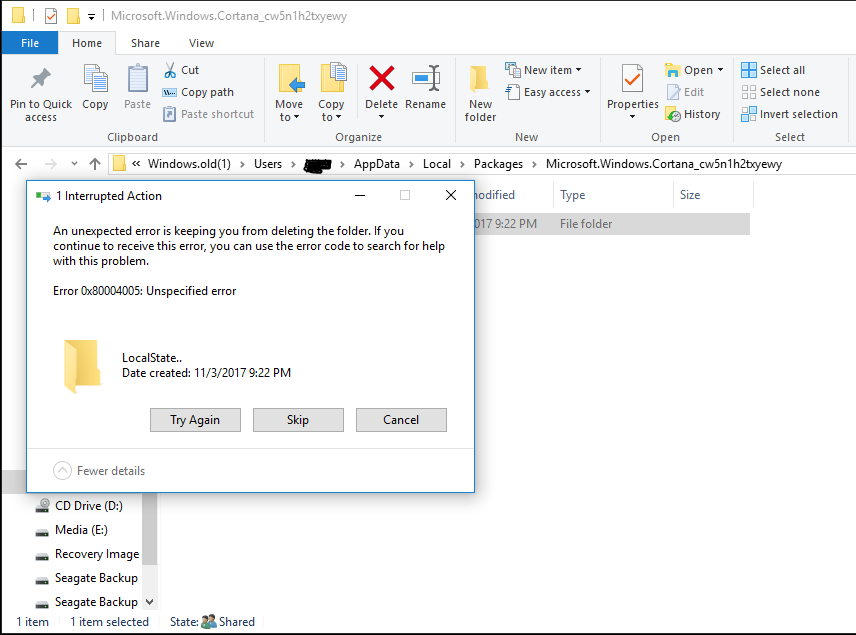
Task: Choose Select none
Action: (x=780, y=92)
